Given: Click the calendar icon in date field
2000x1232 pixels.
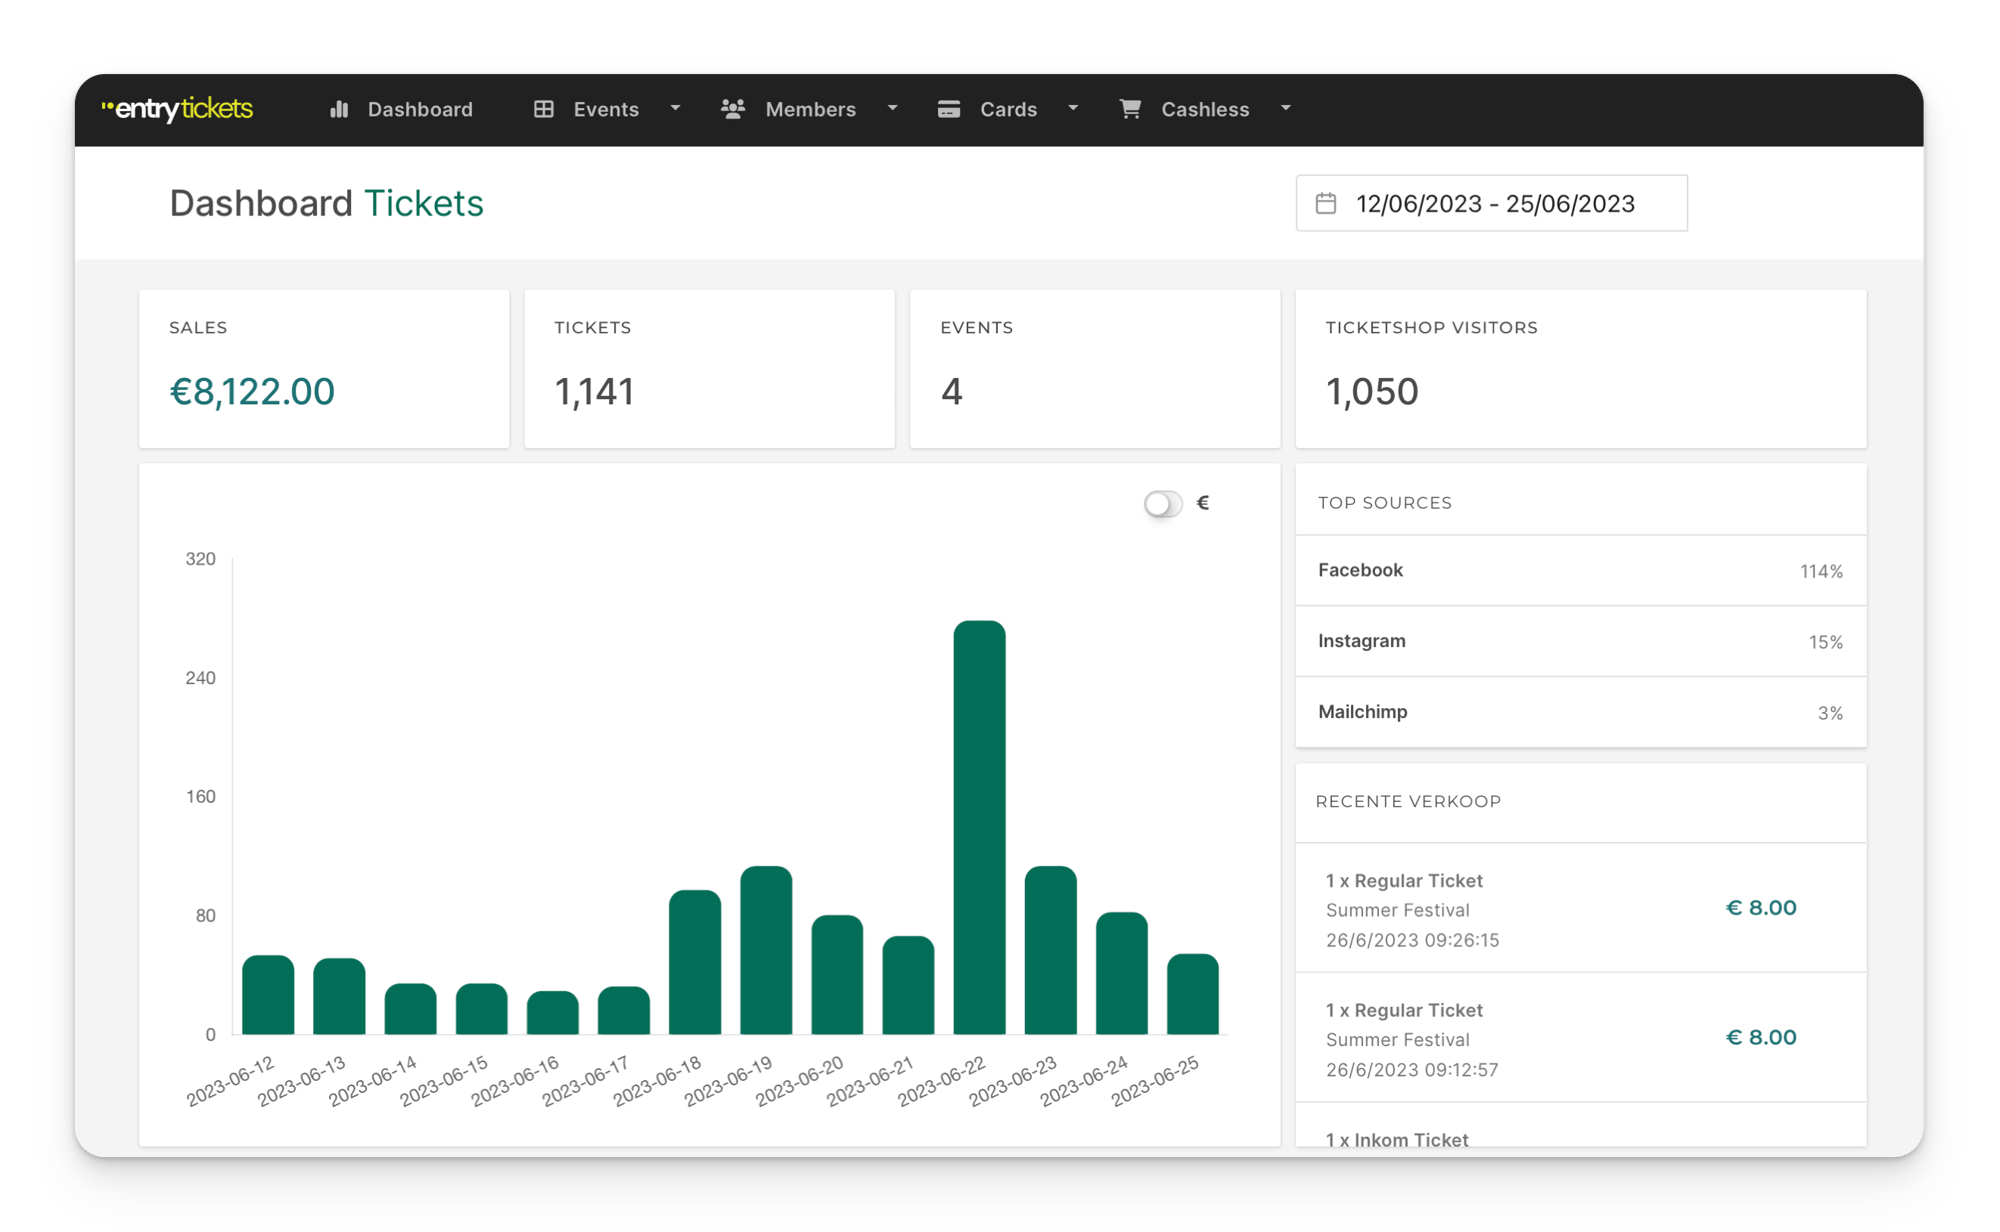Looking at the screenshot, I should pyautogui.click(x=1326, y=203).
